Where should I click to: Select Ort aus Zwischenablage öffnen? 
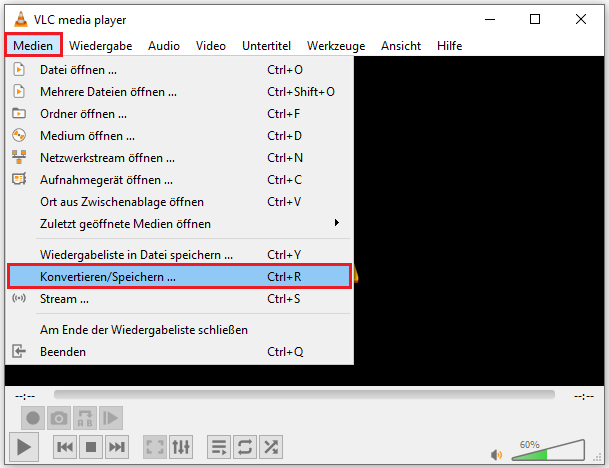[179, 202]
